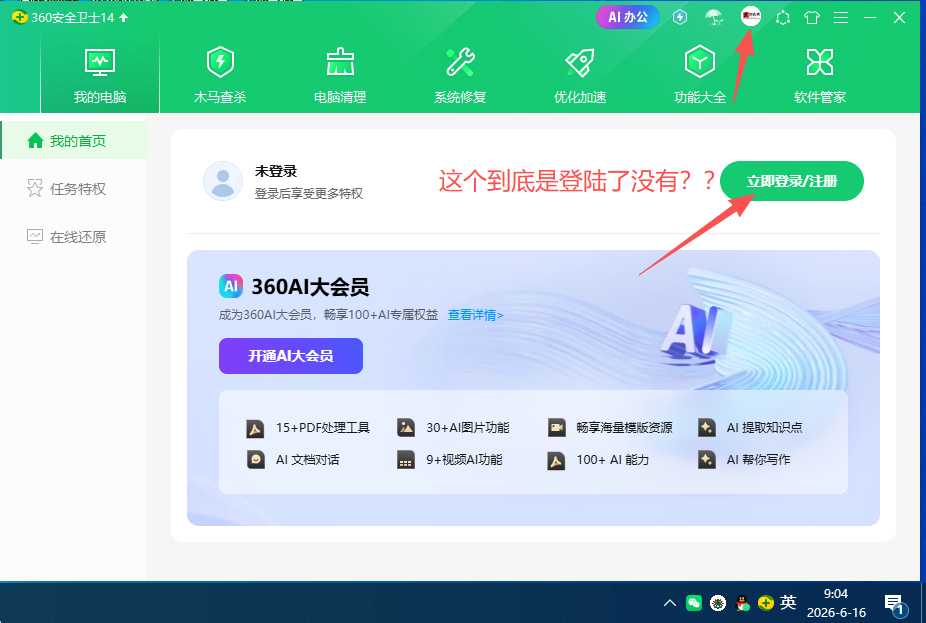Select the 优化加速 tab
The image size is (926, 623).
580,76
